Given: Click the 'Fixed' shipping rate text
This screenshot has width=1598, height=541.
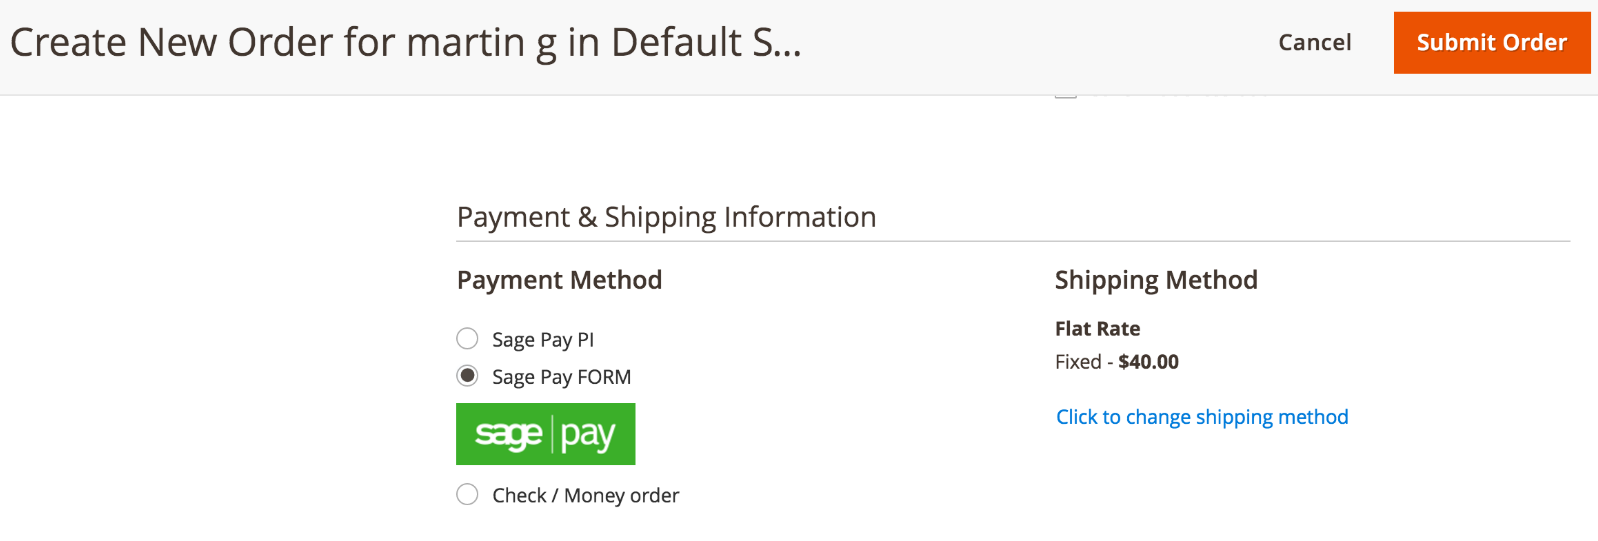Looking at the screenshot, I should point(1078,362).
